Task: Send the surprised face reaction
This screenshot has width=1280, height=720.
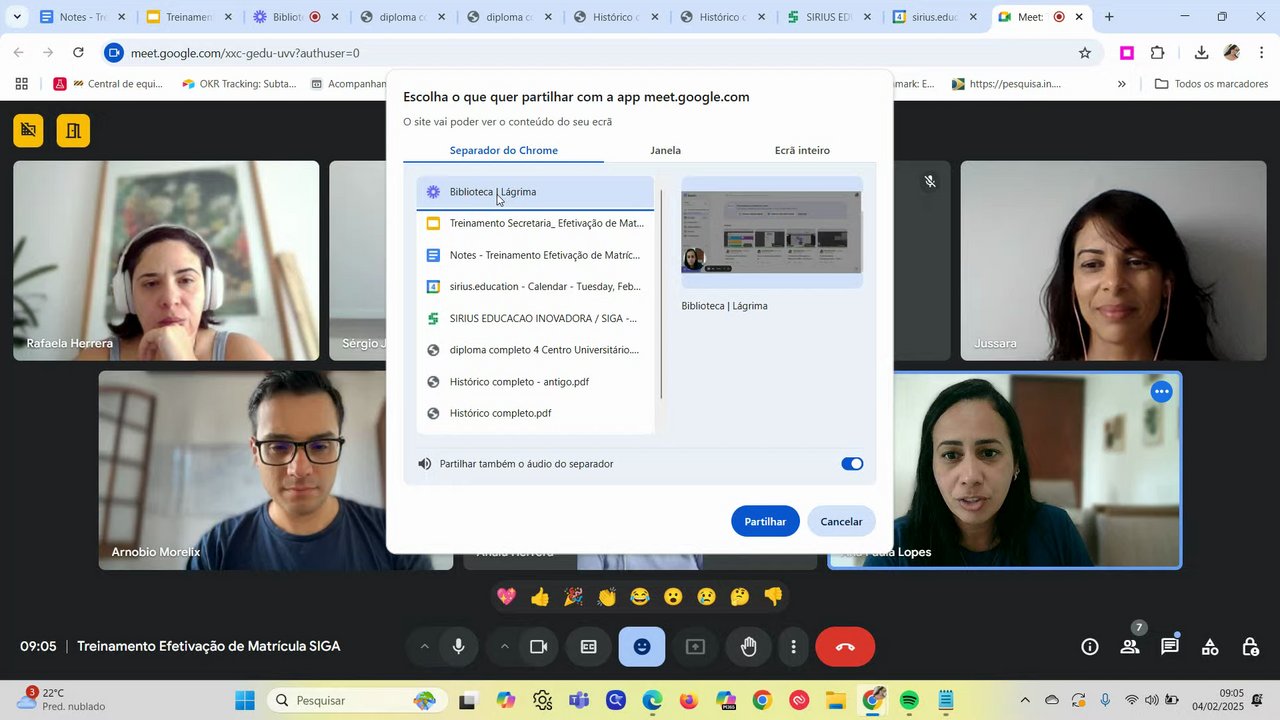Action: click(x=673, y=597)
